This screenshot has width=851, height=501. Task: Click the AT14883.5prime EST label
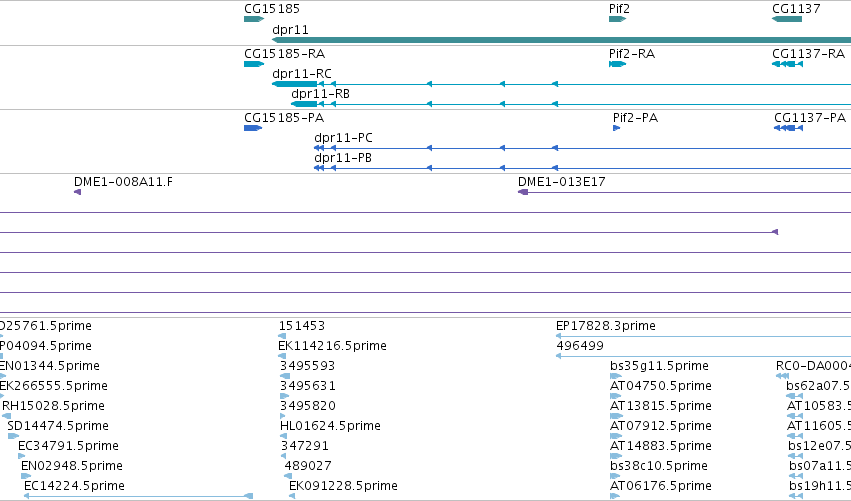point(661,446)
